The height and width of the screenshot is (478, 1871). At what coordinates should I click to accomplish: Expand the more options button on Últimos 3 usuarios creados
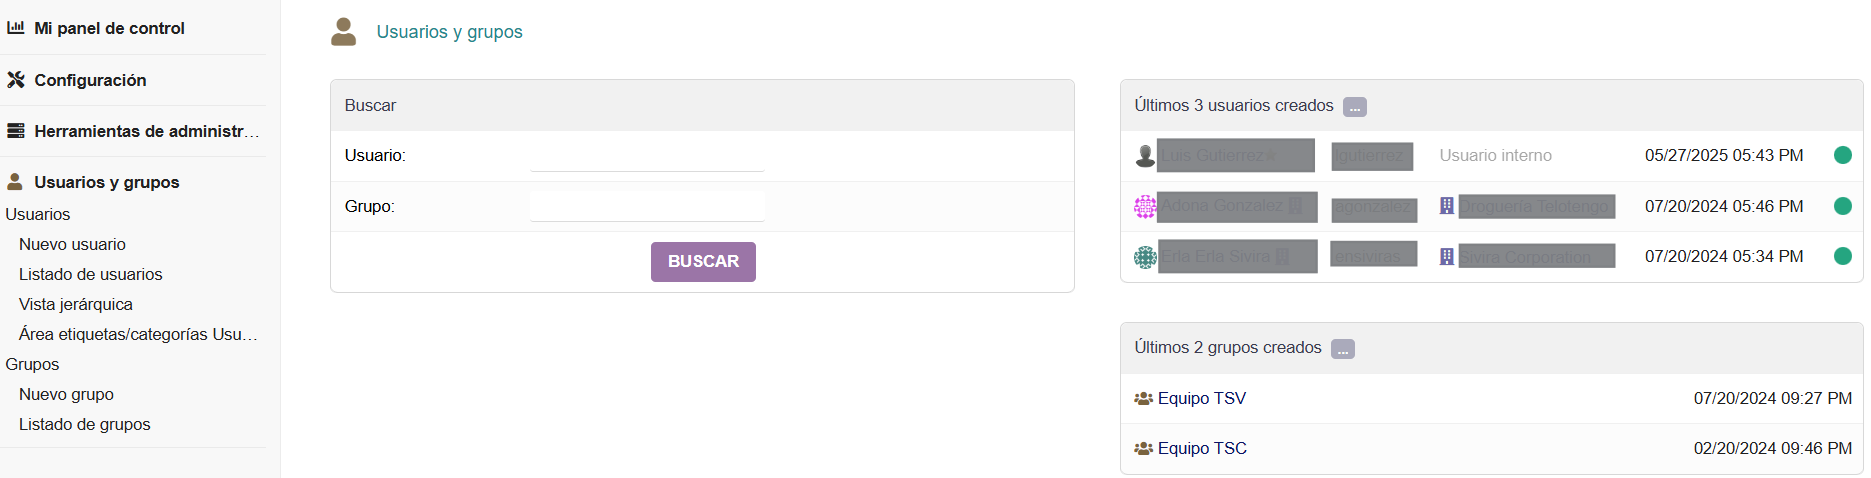point(1354,107)
